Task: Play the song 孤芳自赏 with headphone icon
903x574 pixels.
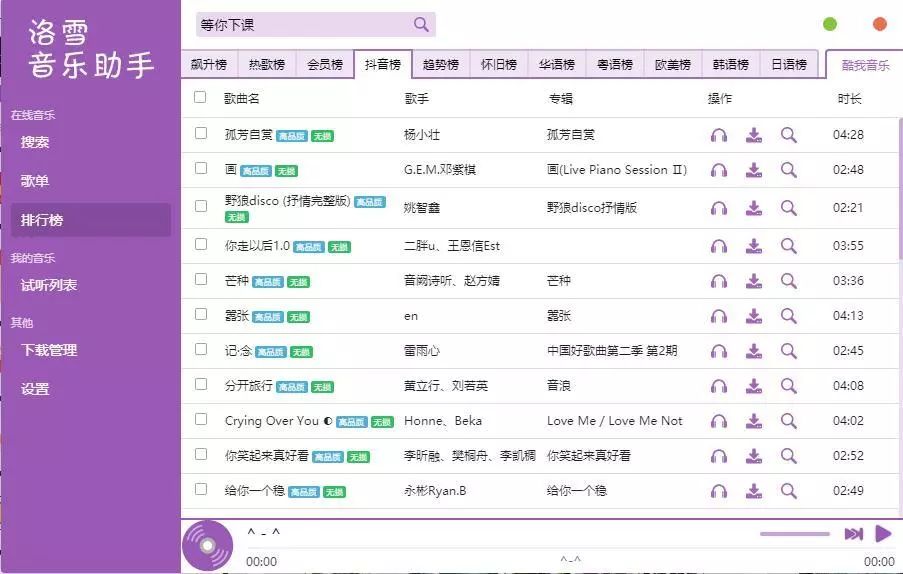Action: (x=719, y=135)
